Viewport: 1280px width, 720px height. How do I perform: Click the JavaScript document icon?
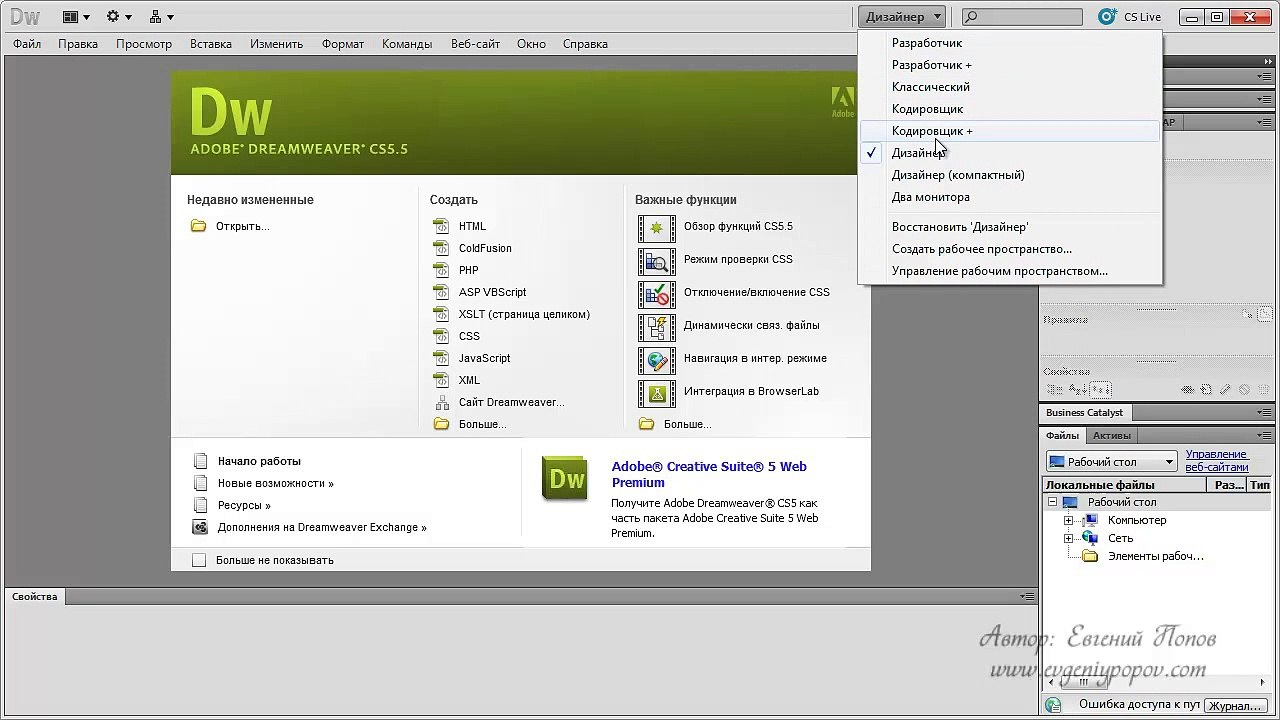tap(441, 358)
